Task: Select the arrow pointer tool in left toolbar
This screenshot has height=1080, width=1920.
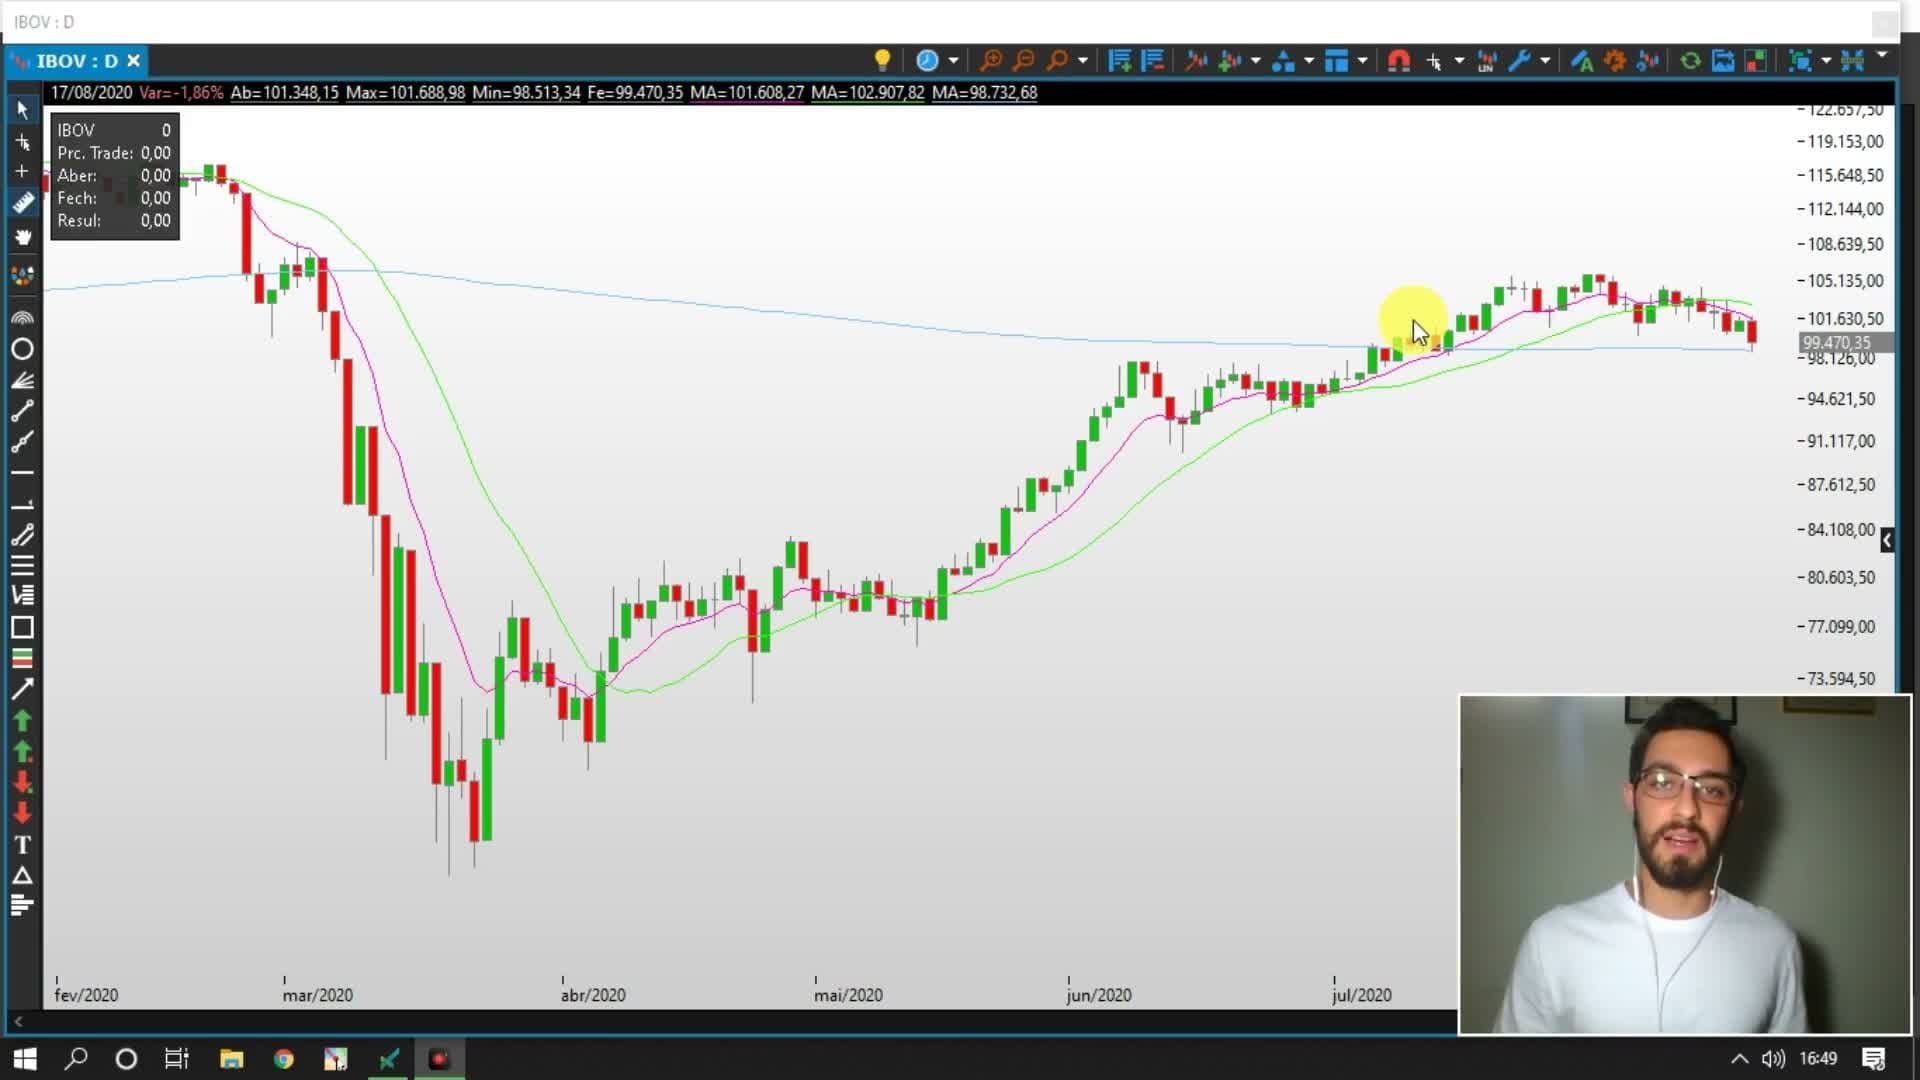Action: (x=22, y=110)
